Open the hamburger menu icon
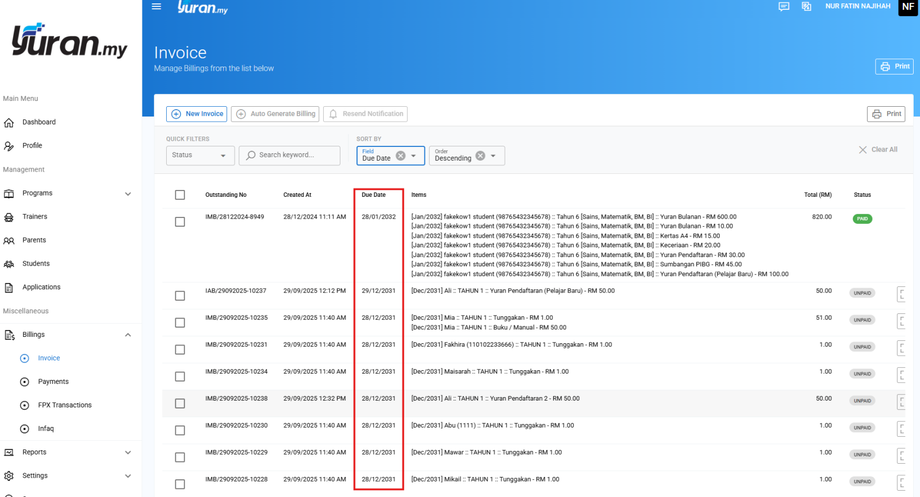 [x=156, y=7]
